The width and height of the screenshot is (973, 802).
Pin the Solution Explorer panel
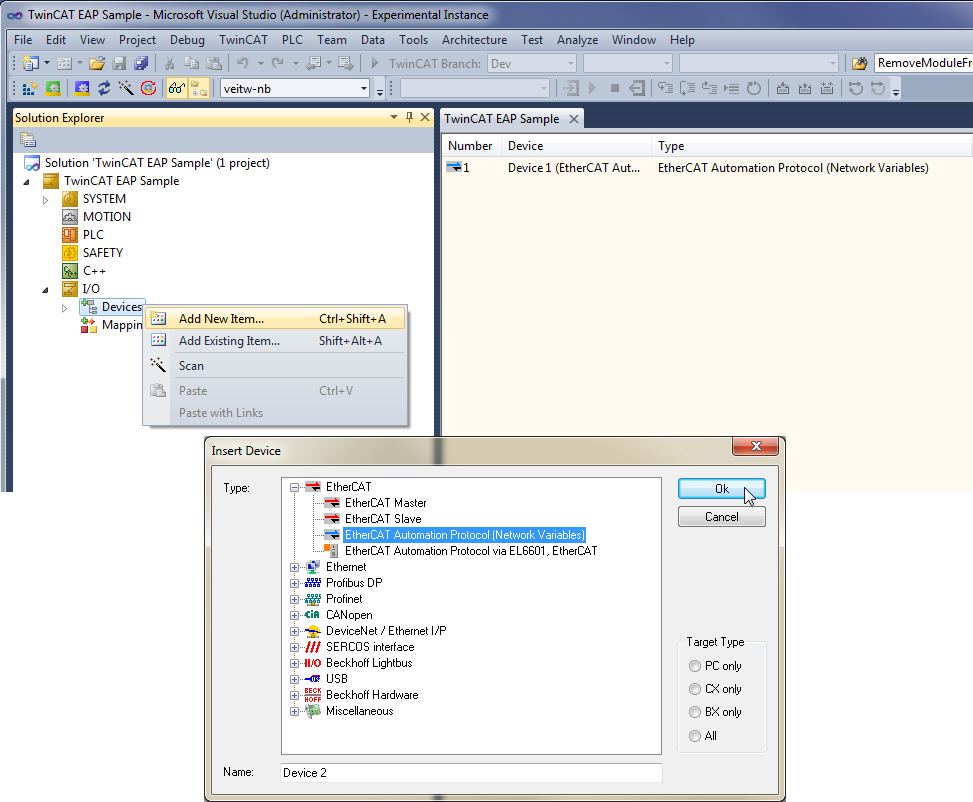click(x=410, y=117)
